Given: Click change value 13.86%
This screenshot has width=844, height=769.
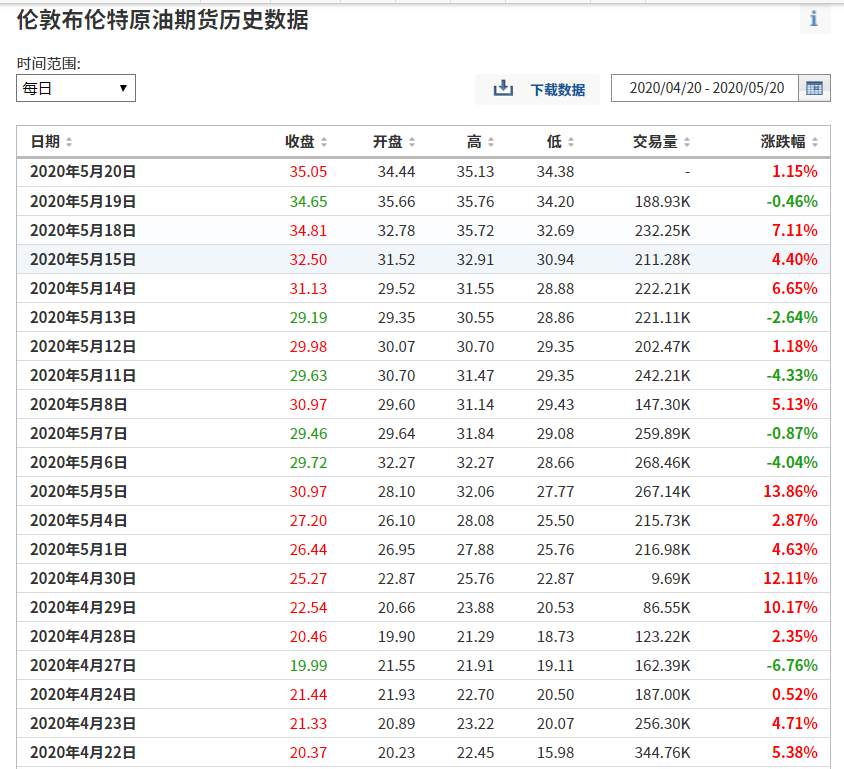Looking at the screenshot, I should coord(790,492).
